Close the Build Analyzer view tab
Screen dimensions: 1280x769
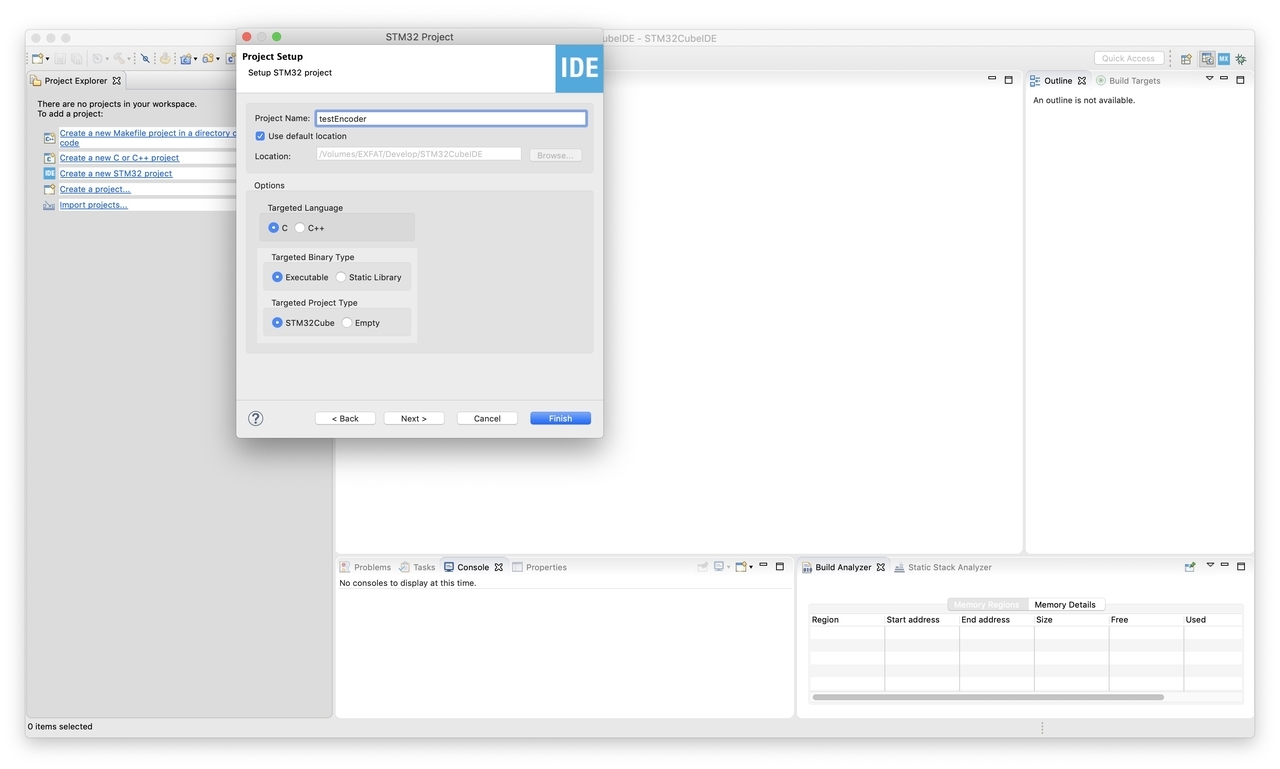[x=880, y=567]
